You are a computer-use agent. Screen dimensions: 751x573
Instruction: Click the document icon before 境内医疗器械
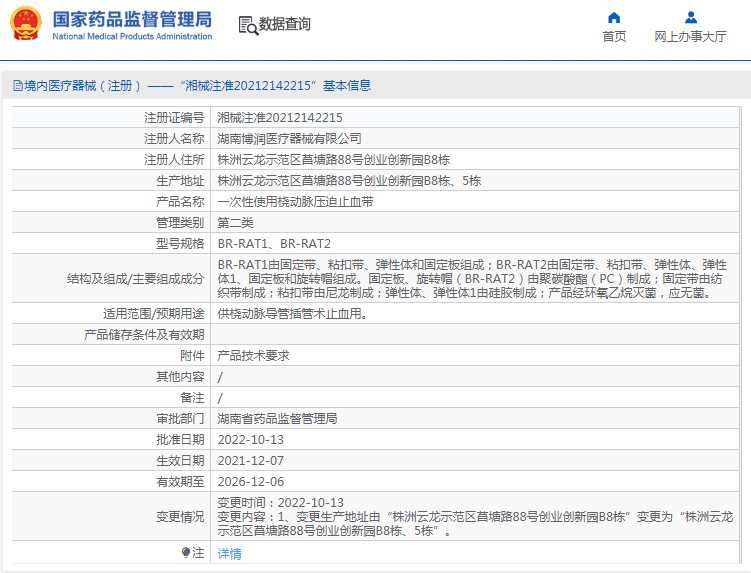(x=17, y=86)
